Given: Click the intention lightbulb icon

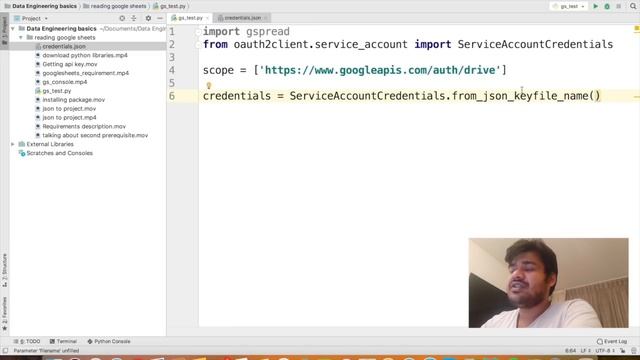Looking at the screenshot, I should coord(209,85).
